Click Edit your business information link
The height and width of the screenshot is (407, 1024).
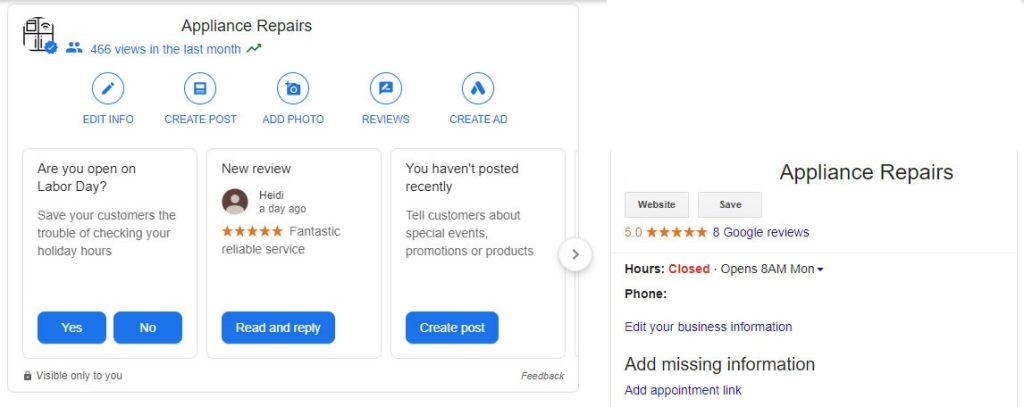point(708,327)
